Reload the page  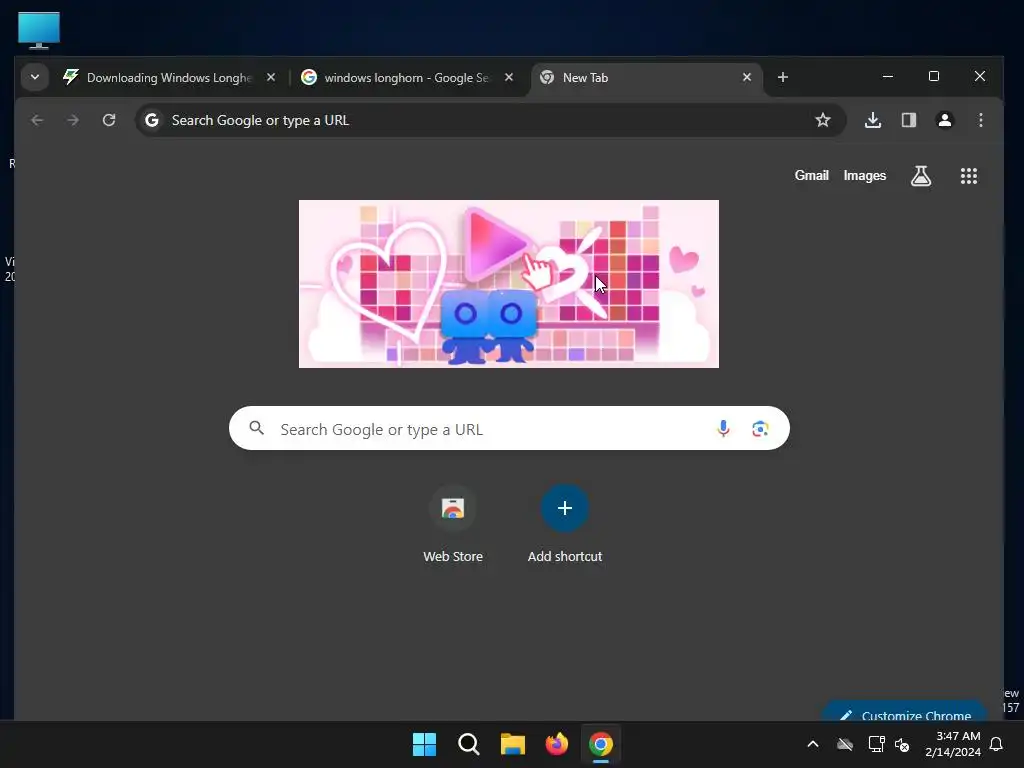[x=109, y=120]
